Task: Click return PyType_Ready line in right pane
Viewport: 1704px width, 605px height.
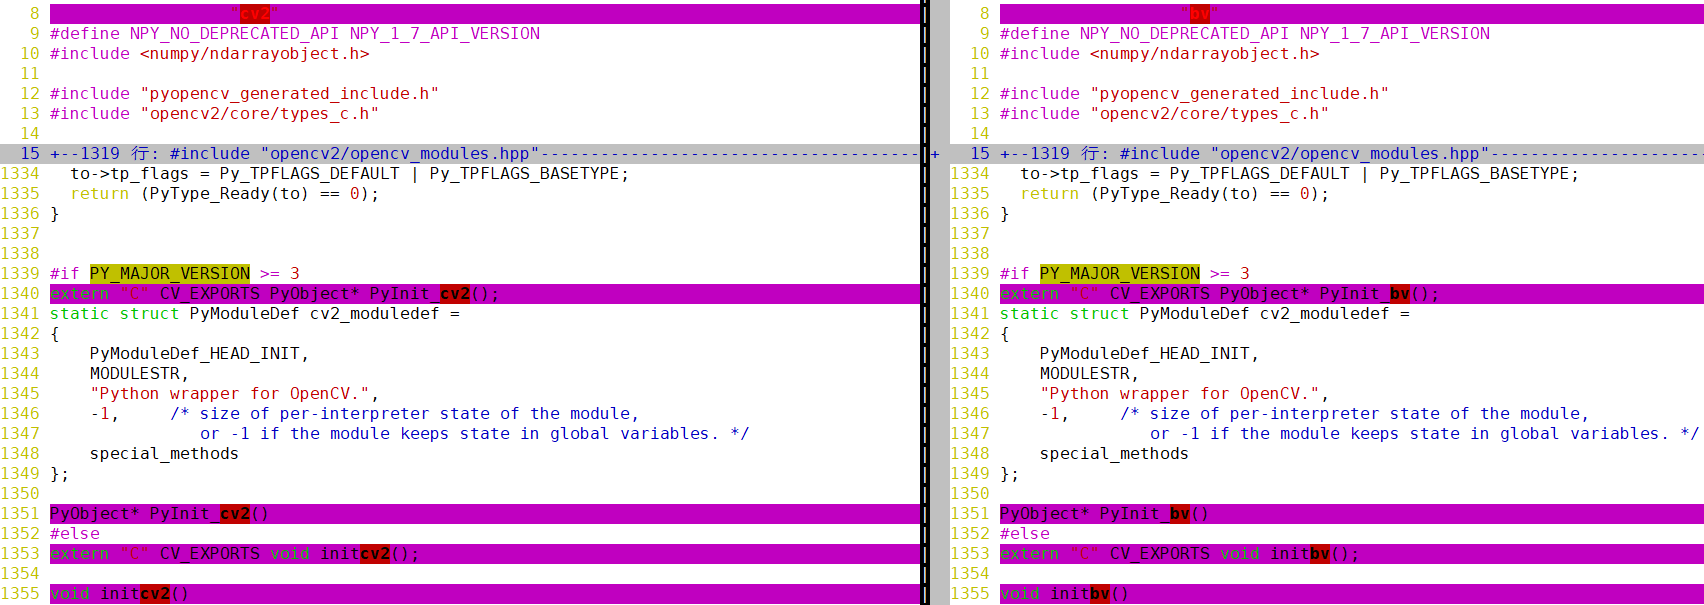Action: pos(1175,194)
